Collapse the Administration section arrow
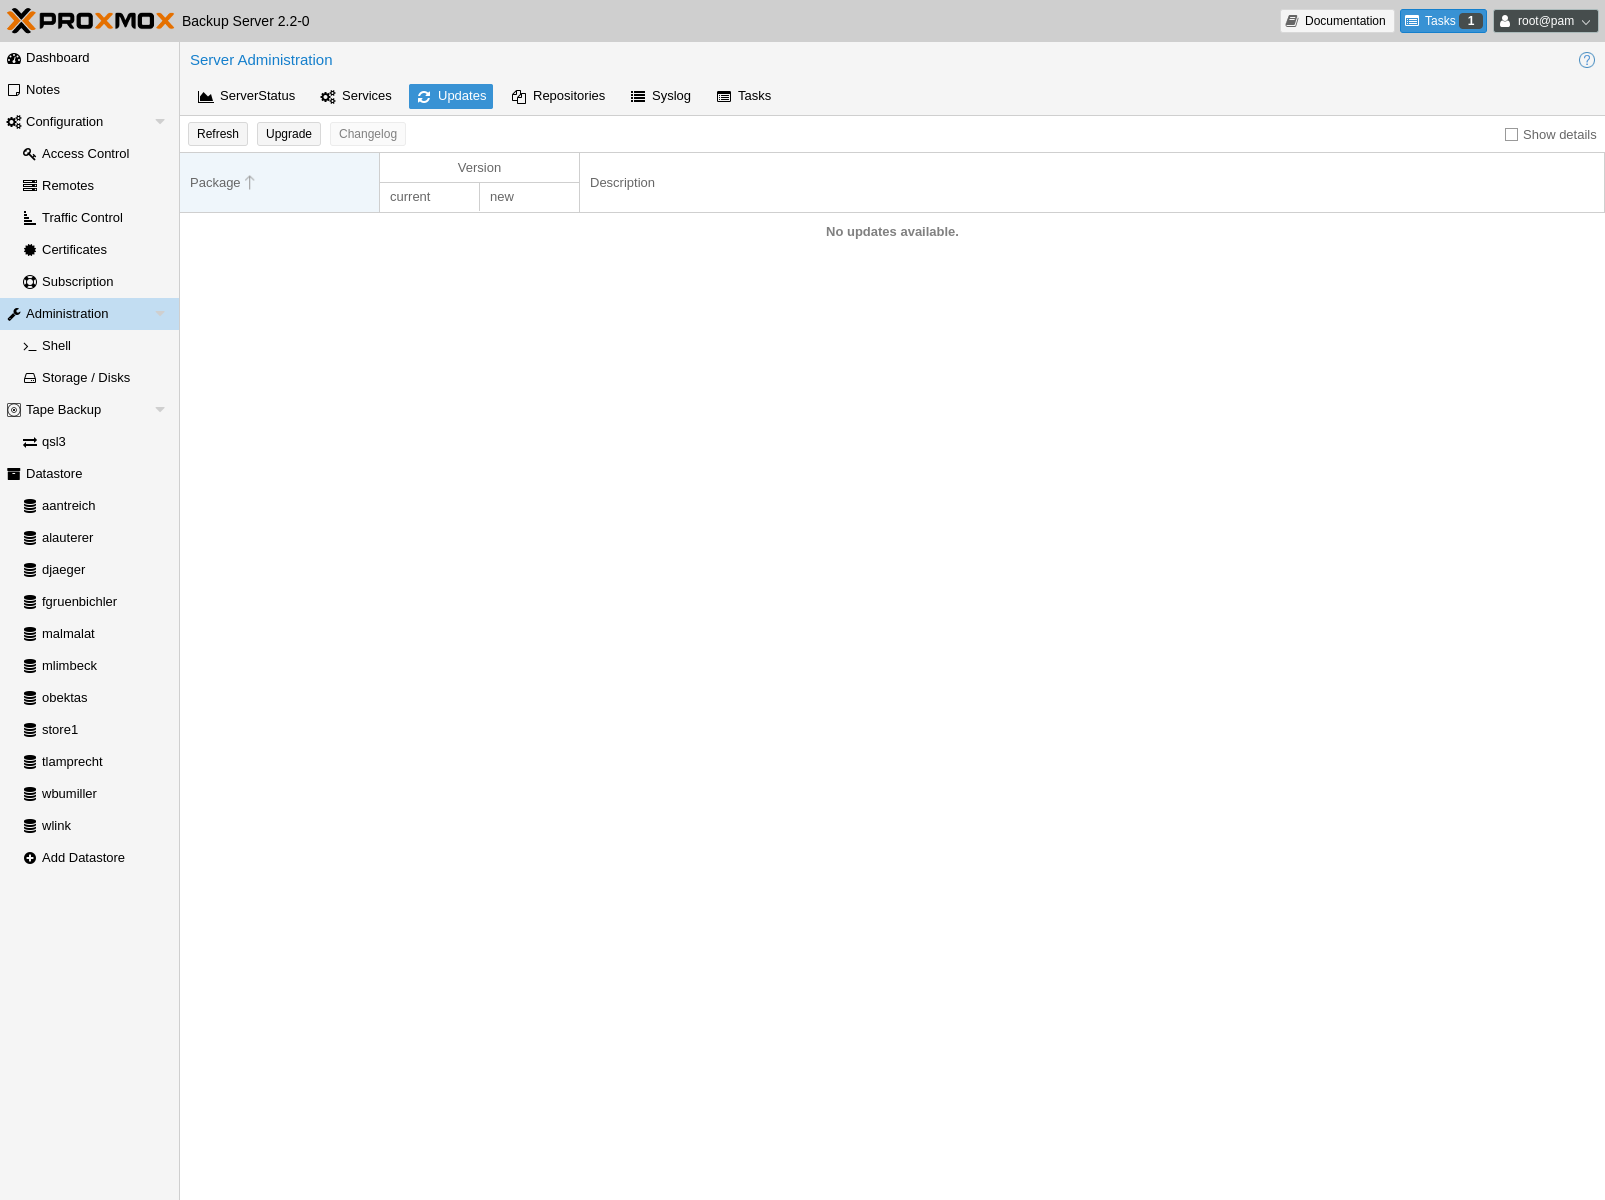 coord(160,314)
